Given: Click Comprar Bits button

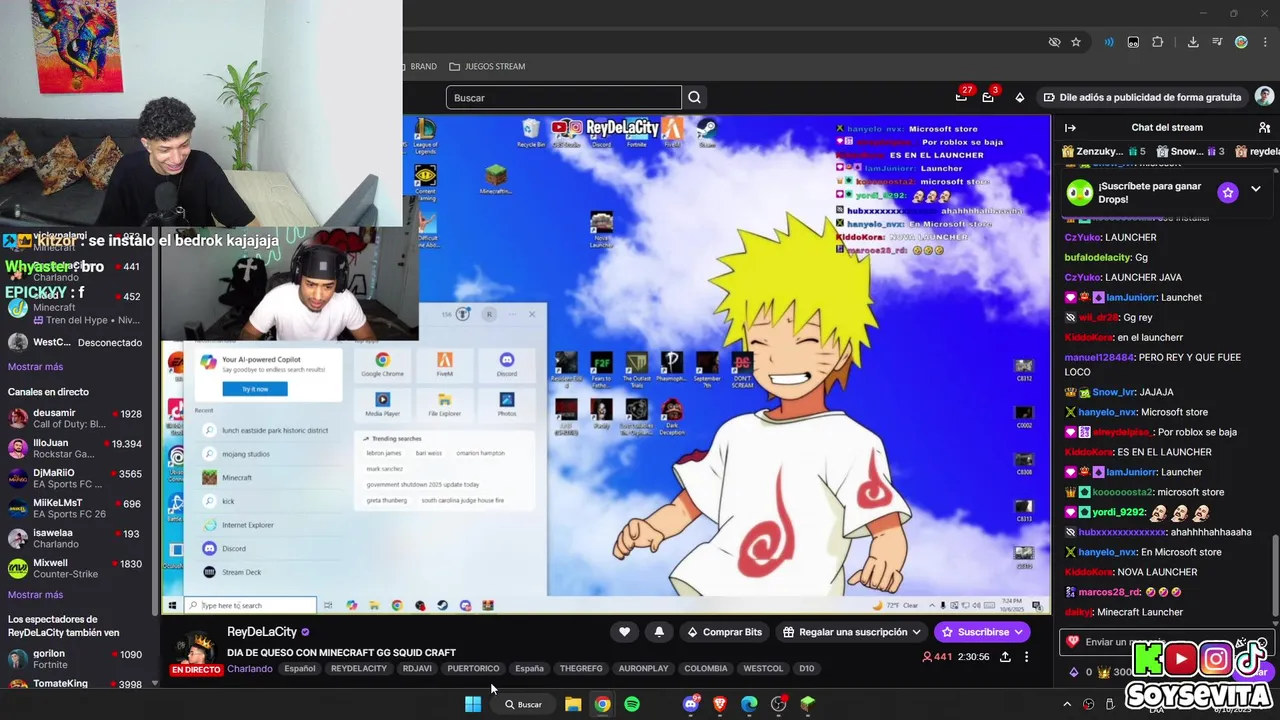Looking at the screenshot, I should (x=724, y=632).
